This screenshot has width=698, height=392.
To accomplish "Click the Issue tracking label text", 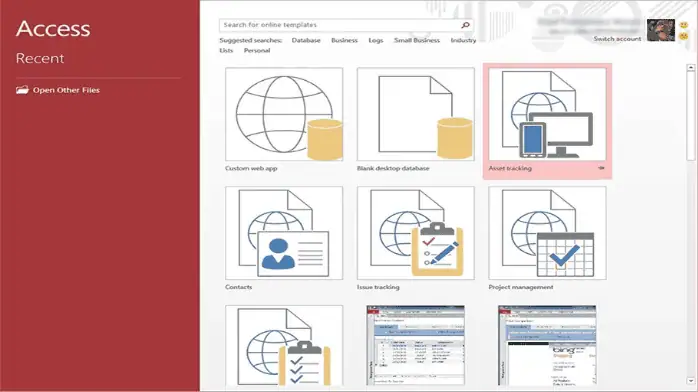I will pyautogui.click(x=378, y=287).
